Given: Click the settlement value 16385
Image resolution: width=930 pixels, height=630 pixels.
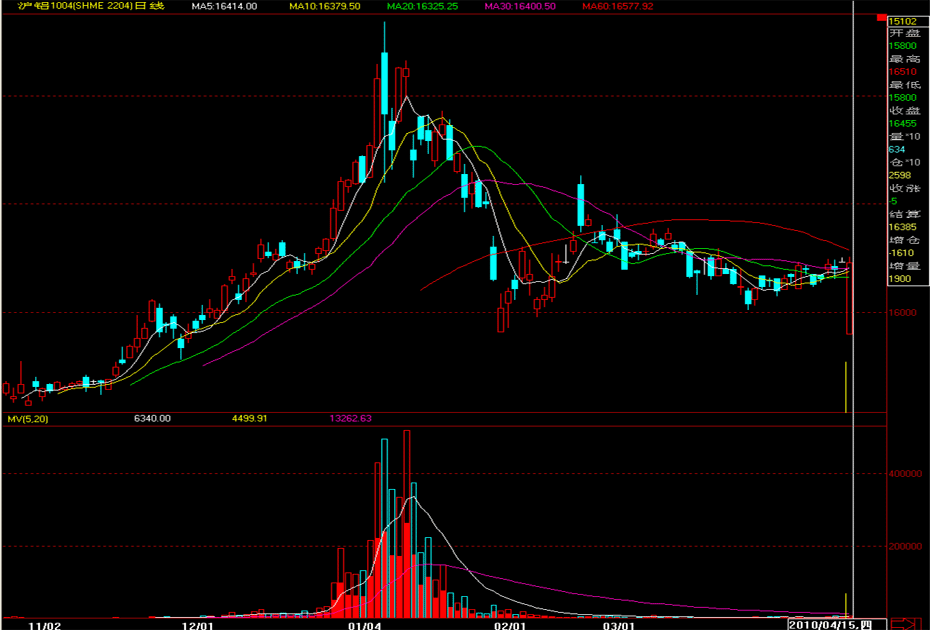Looking at the screenshot, I should tap(902, 227).
